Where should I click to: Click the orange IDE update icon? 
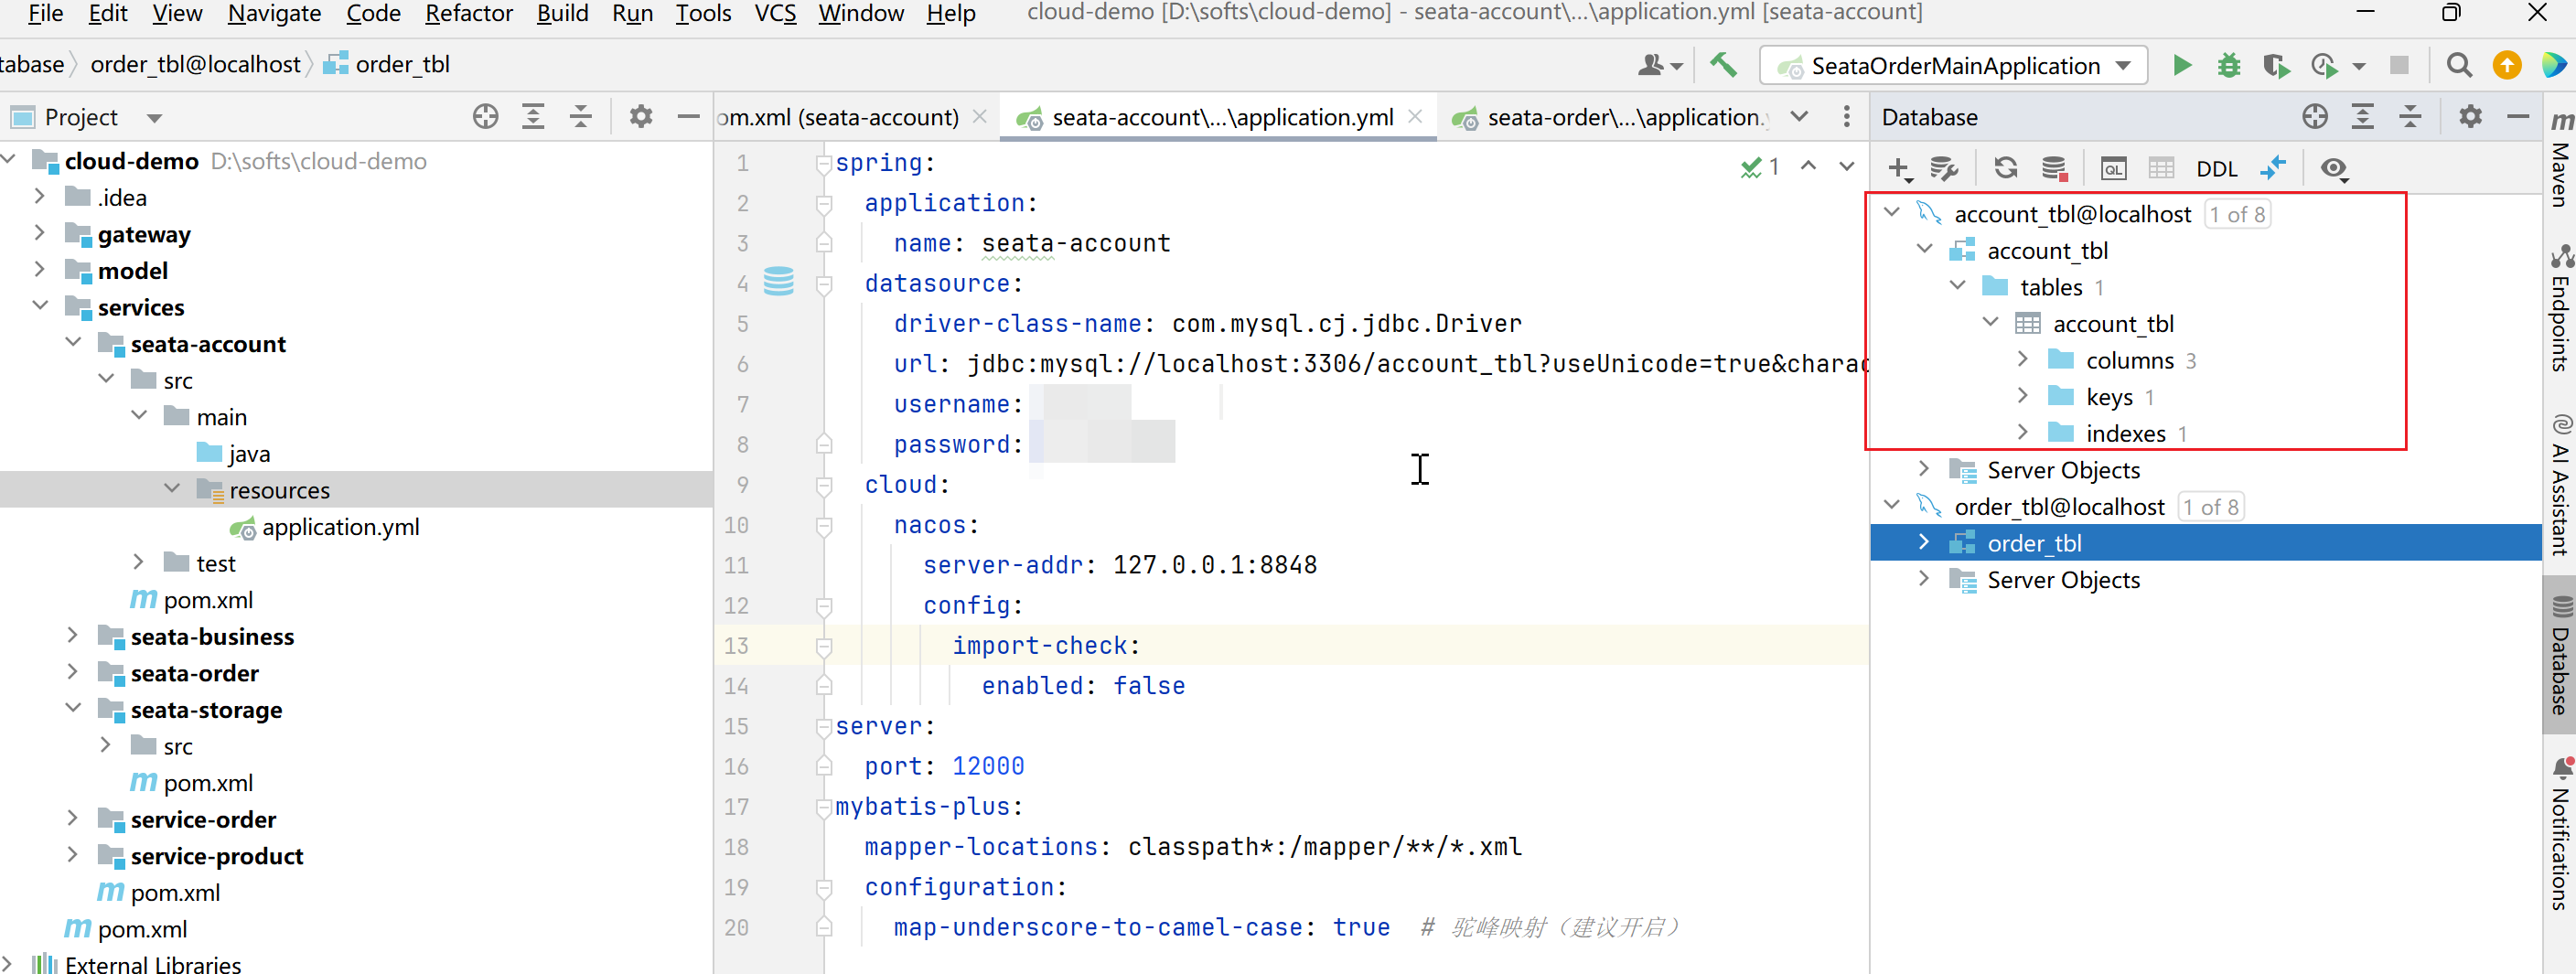2507,65
